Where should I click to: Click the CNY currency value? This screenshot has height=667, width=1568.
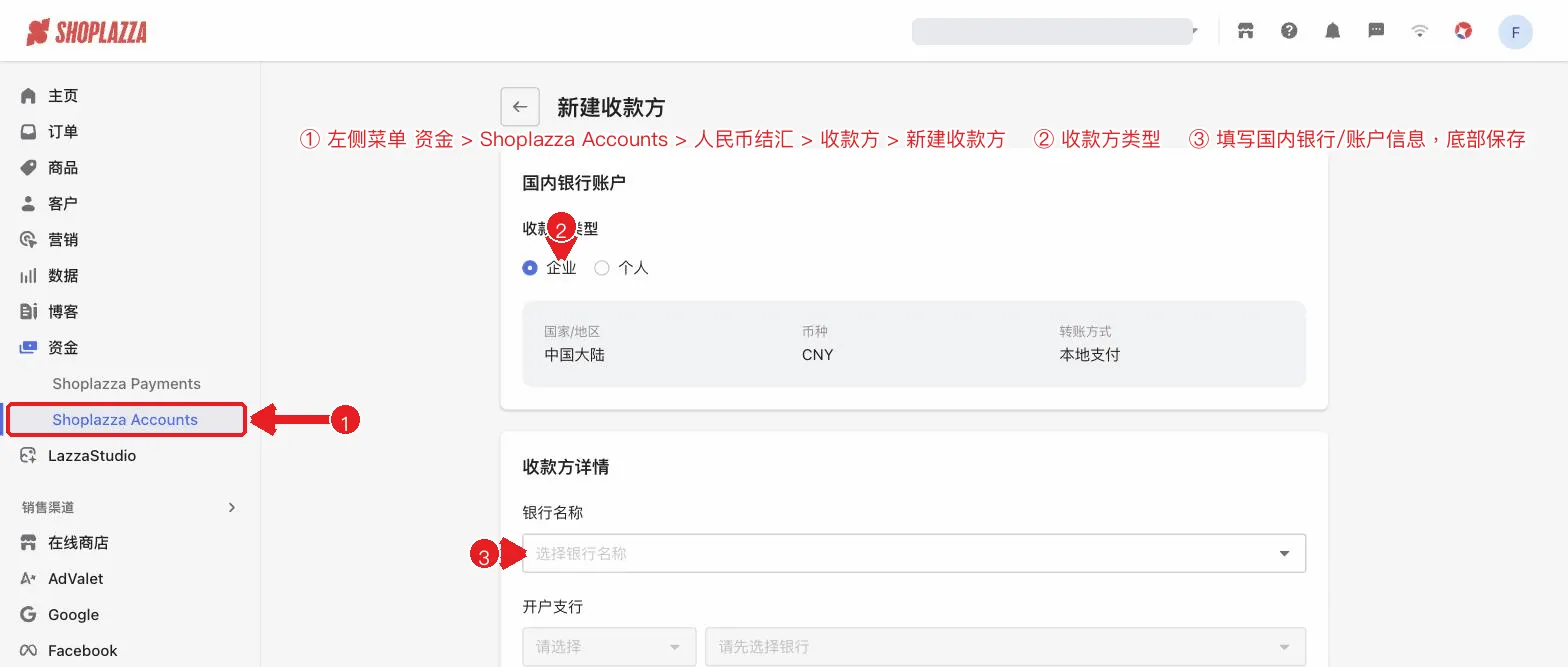coord(817,355)
